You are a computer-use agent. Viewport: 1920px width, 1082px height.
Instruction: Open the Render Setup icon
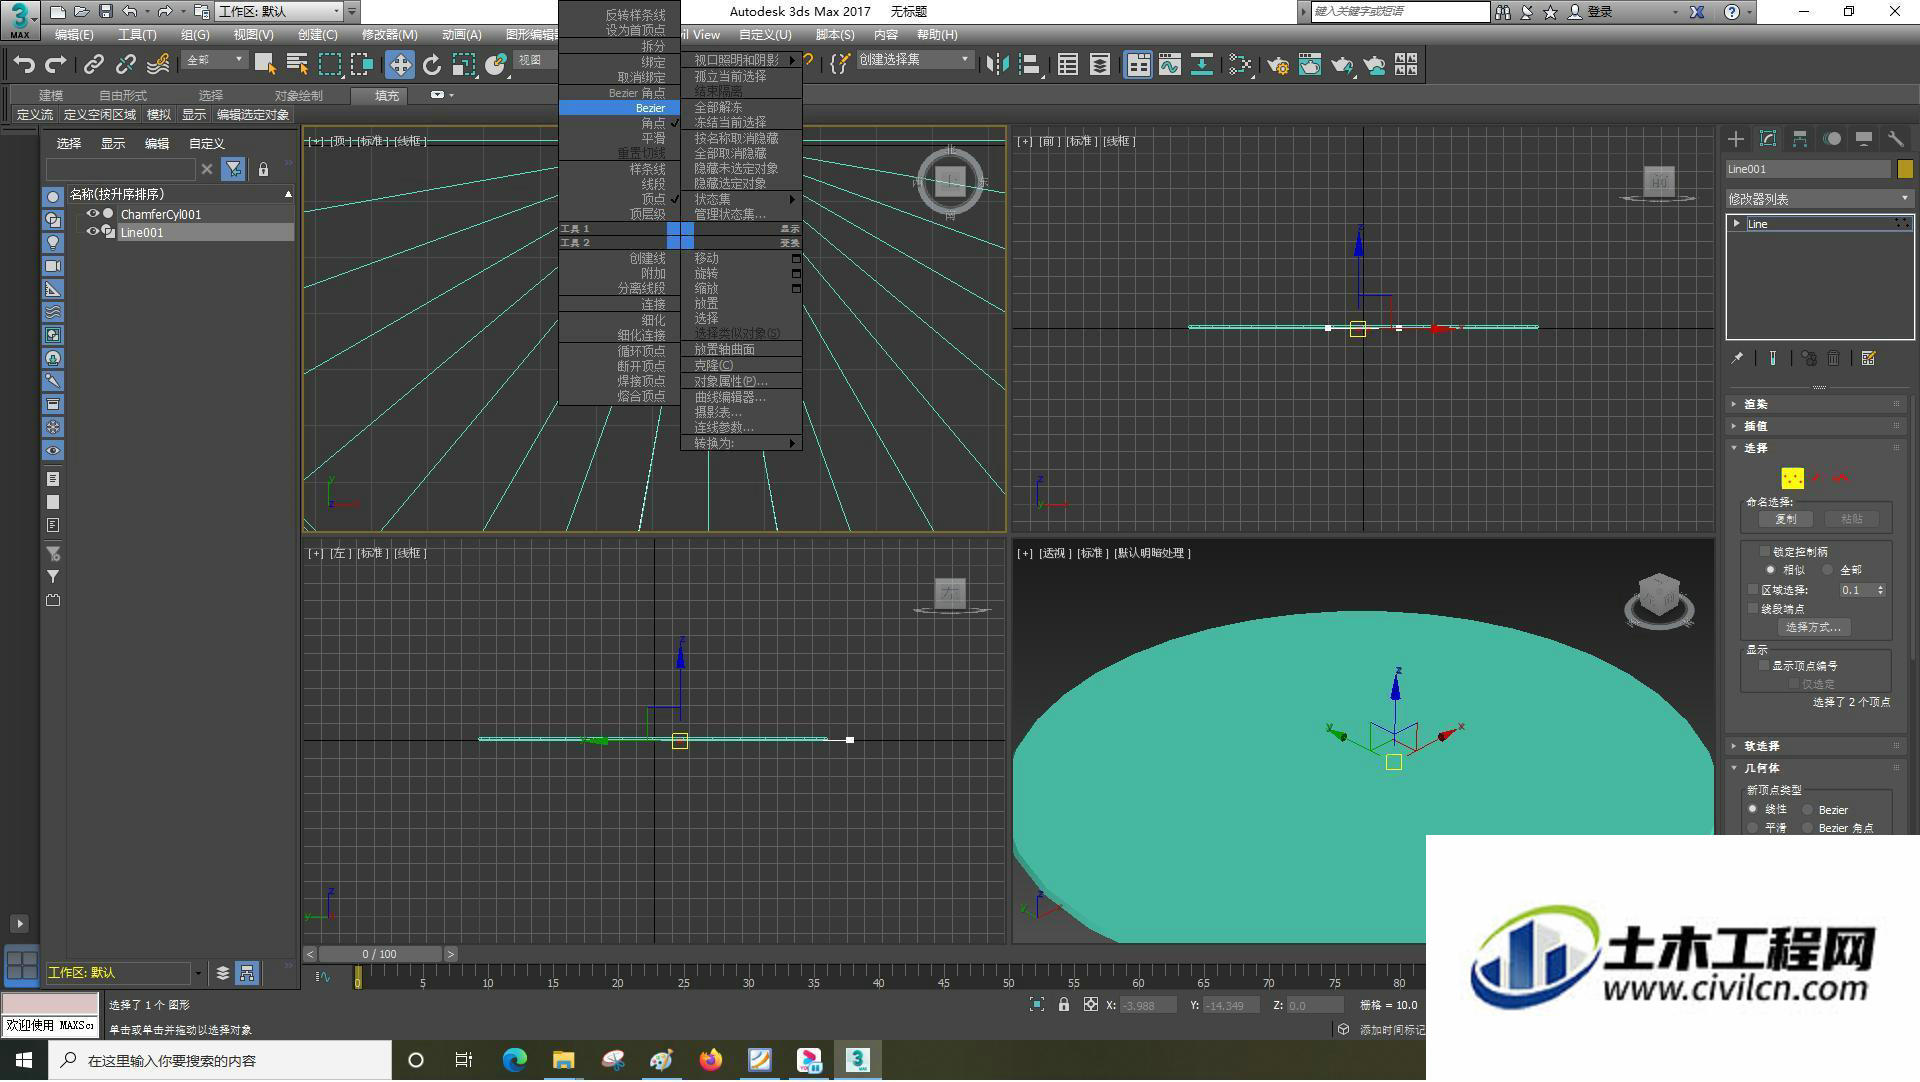click(x=1278, y=65)
